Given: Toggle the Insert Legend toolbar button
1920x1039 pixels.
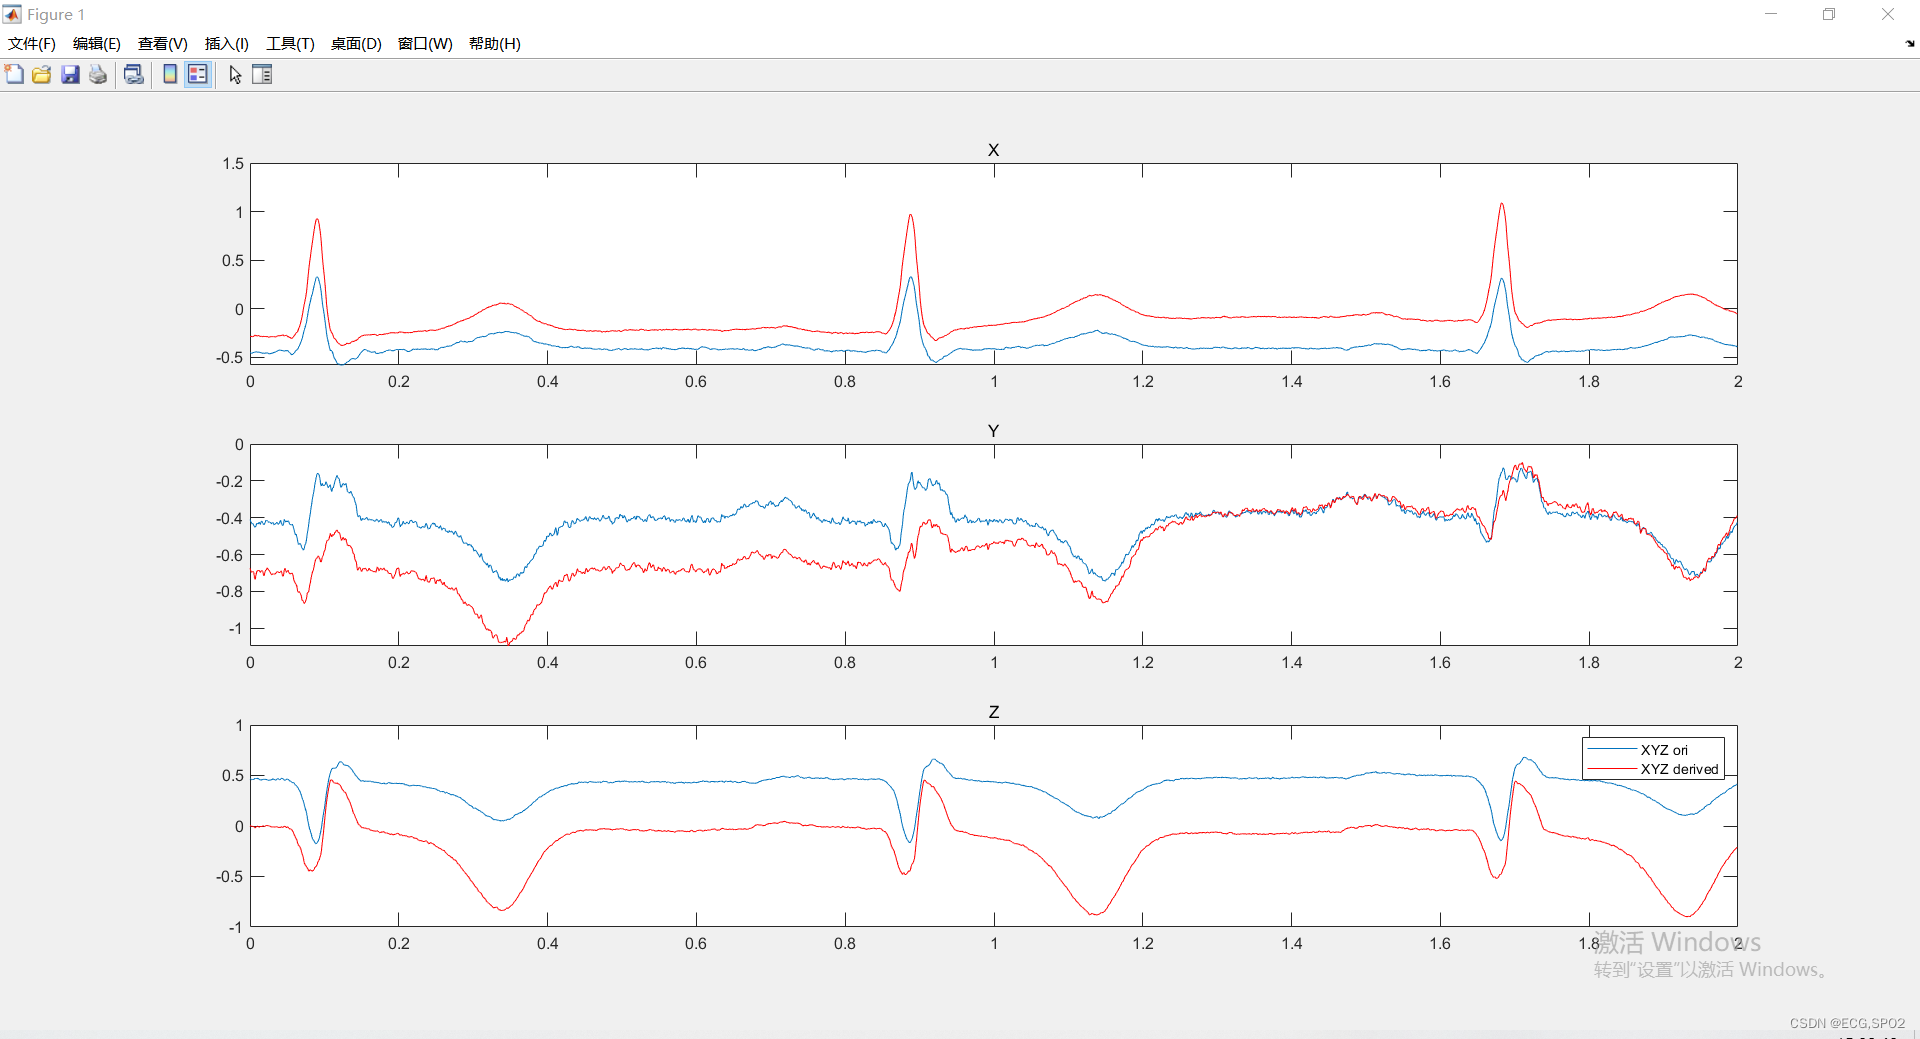Looking at the screenshot, I should coord(198,74).
